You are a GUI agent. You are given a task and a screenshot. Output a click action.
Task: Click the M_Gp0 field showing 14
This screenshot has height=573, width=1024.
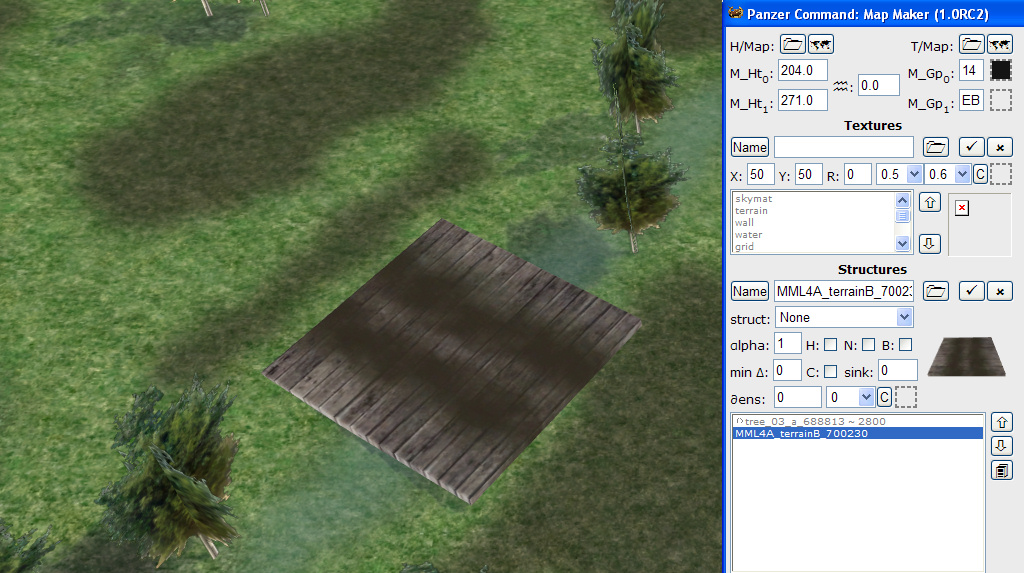971,70
